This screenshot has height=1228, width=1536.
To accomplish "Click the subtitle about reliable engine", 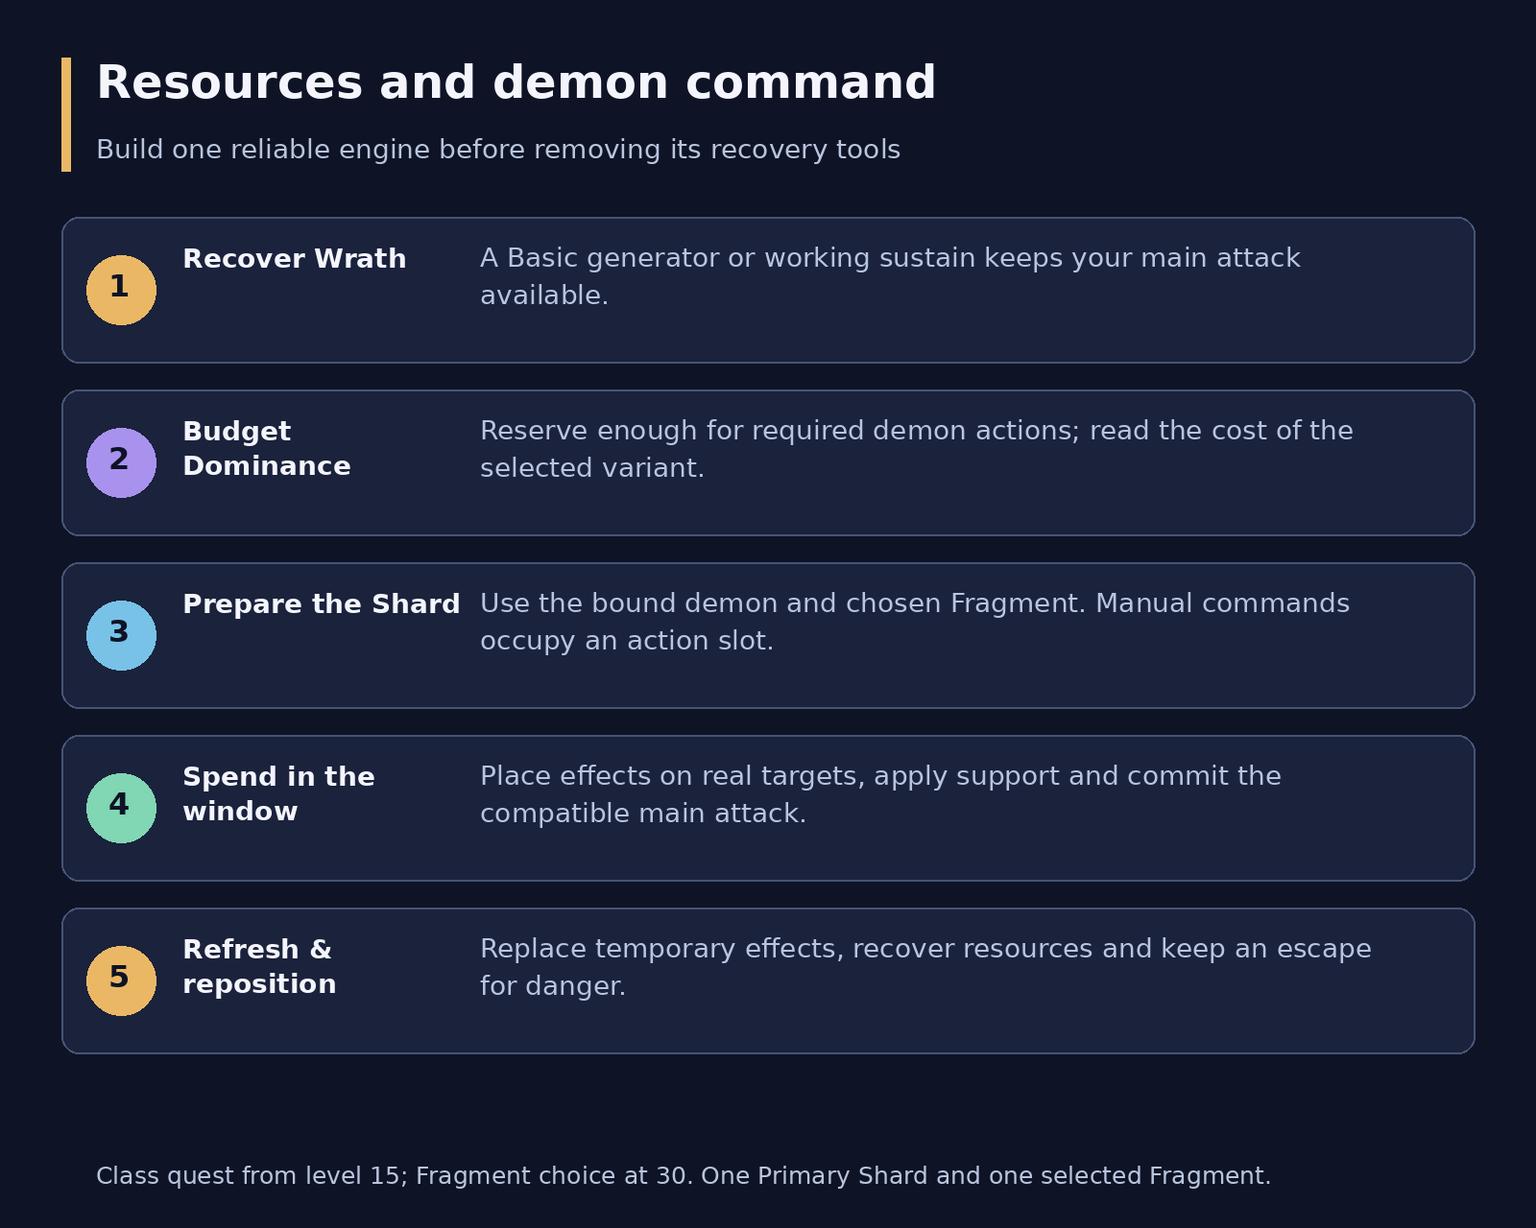I will (498, 150).
